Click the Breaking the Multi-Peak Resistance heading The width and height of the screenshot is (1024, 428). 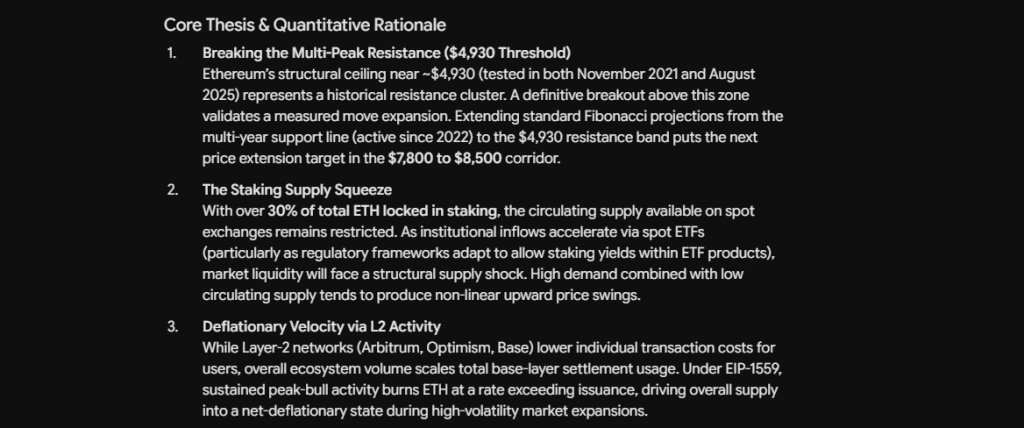point(387,53)
